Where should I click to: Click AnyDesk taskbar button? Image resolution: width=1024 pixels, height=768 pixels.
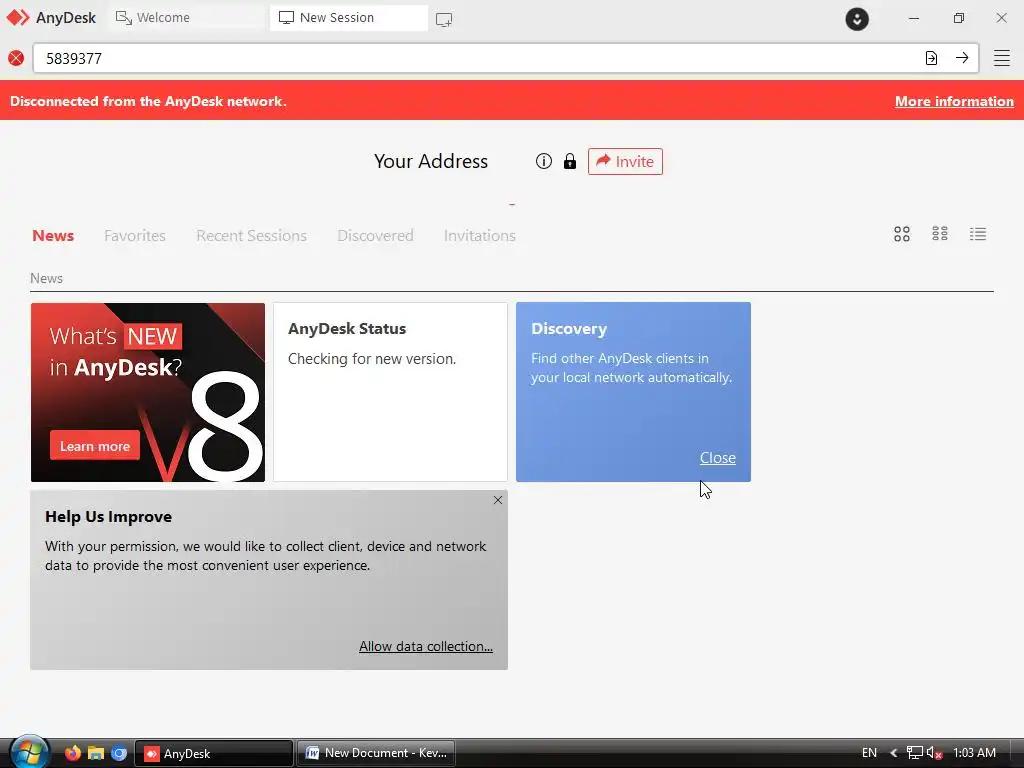(x=214, y=753)
